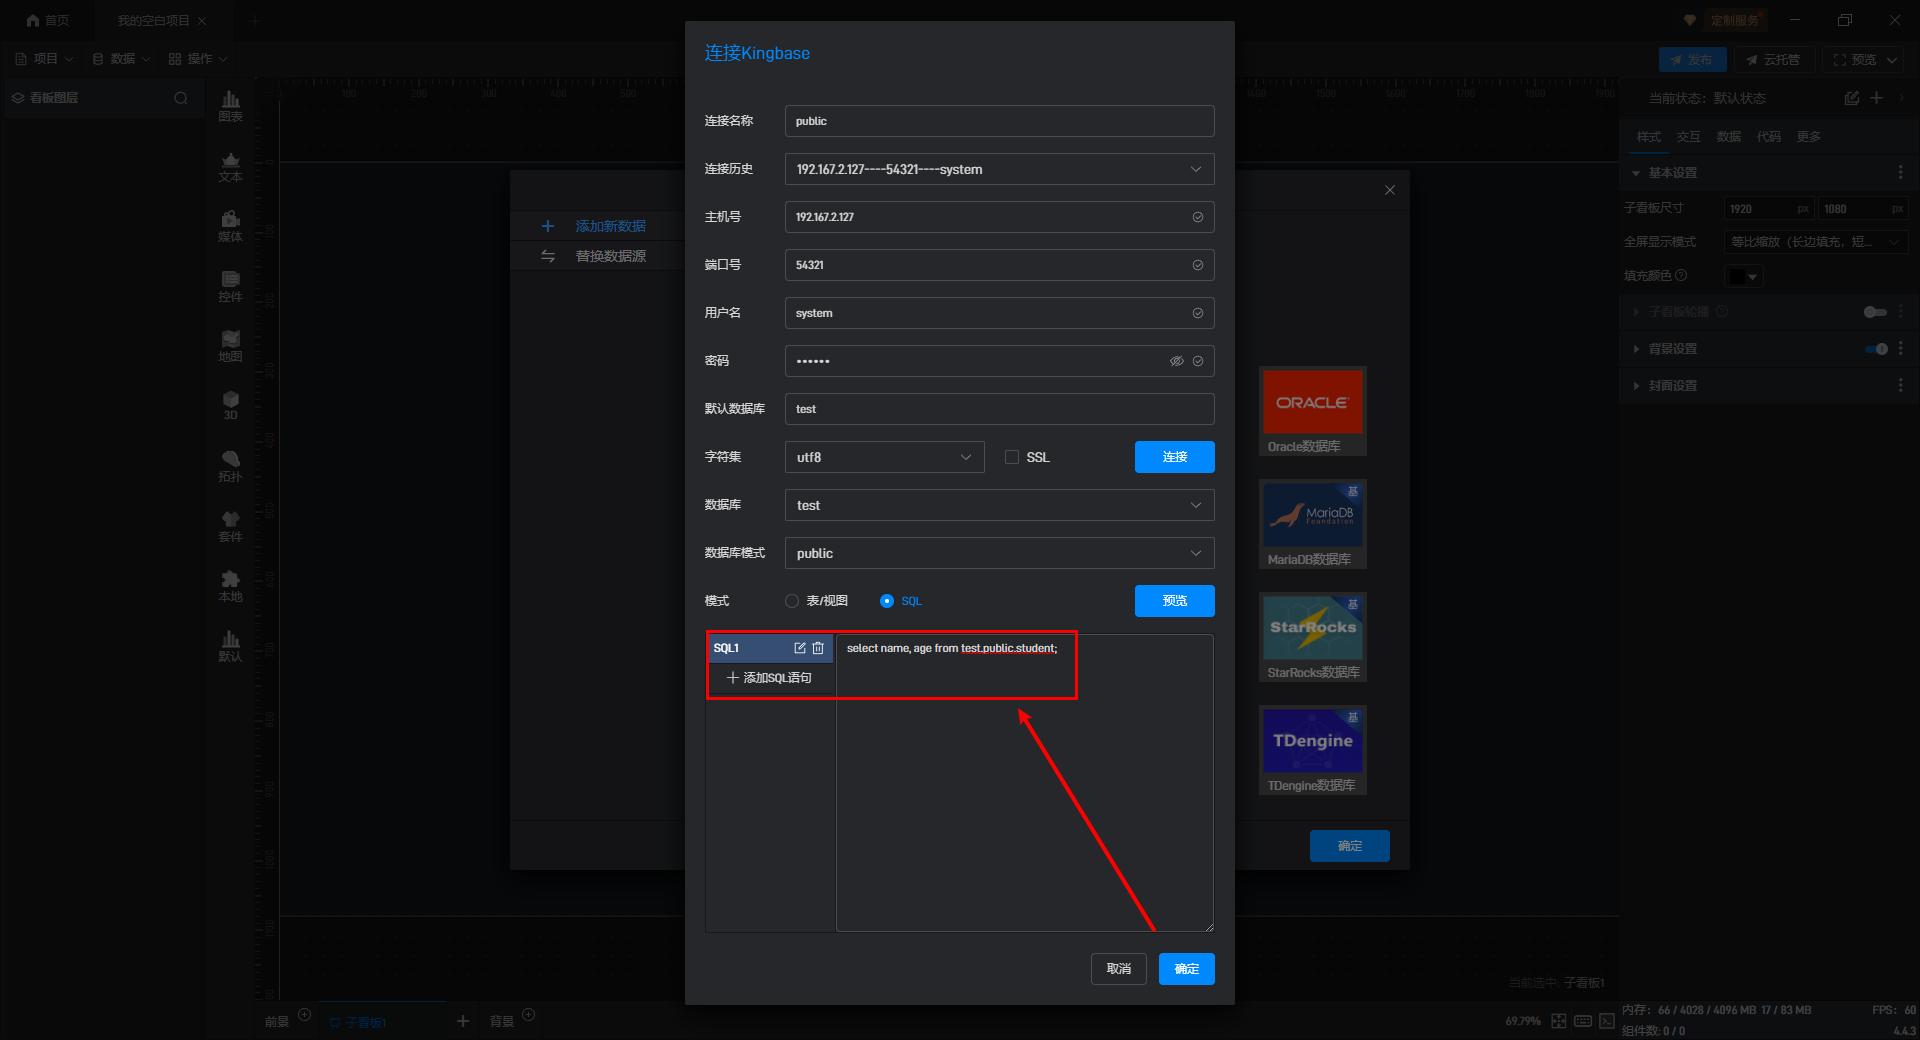Screen dimensions: 1920x1040
Task: Click the 填充颜色 color swatch
Action: (x=1738, y=276)
